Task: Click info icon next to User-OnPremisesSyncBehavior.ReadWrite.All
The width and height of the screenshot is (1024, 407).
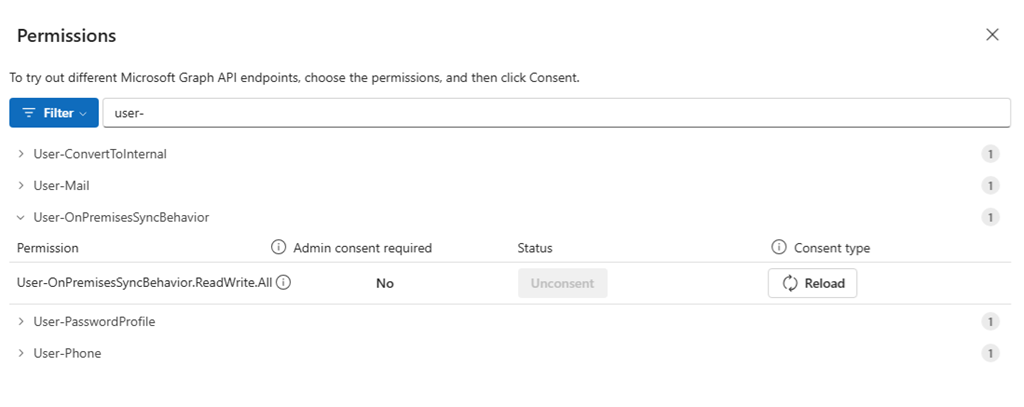Action: tap(283, 283)
